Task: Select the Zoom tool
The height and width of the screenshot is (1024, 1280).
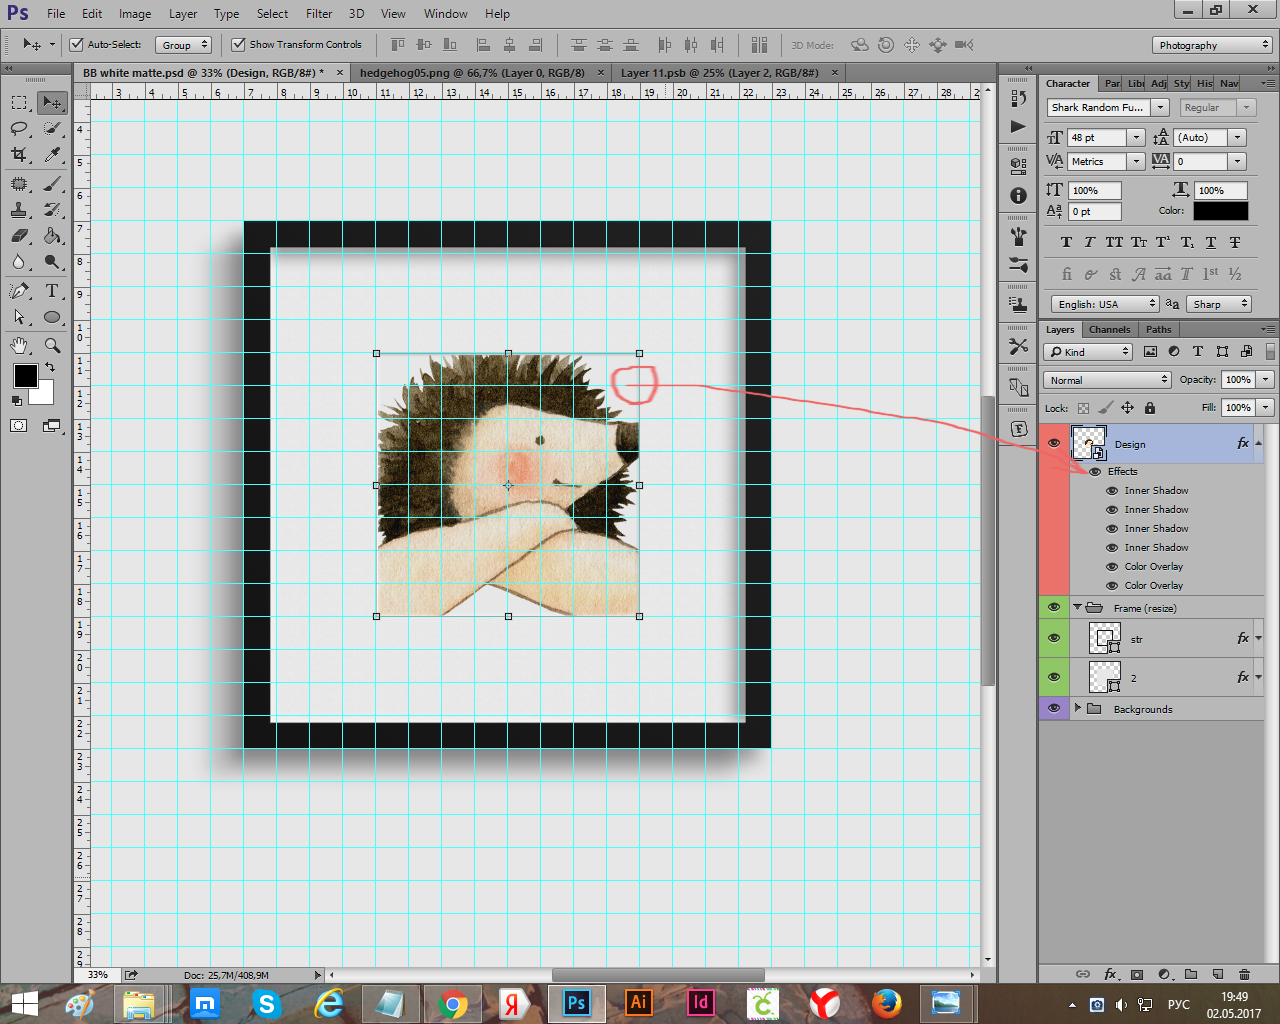Action: pyautogui.click(x=52, y=345)
